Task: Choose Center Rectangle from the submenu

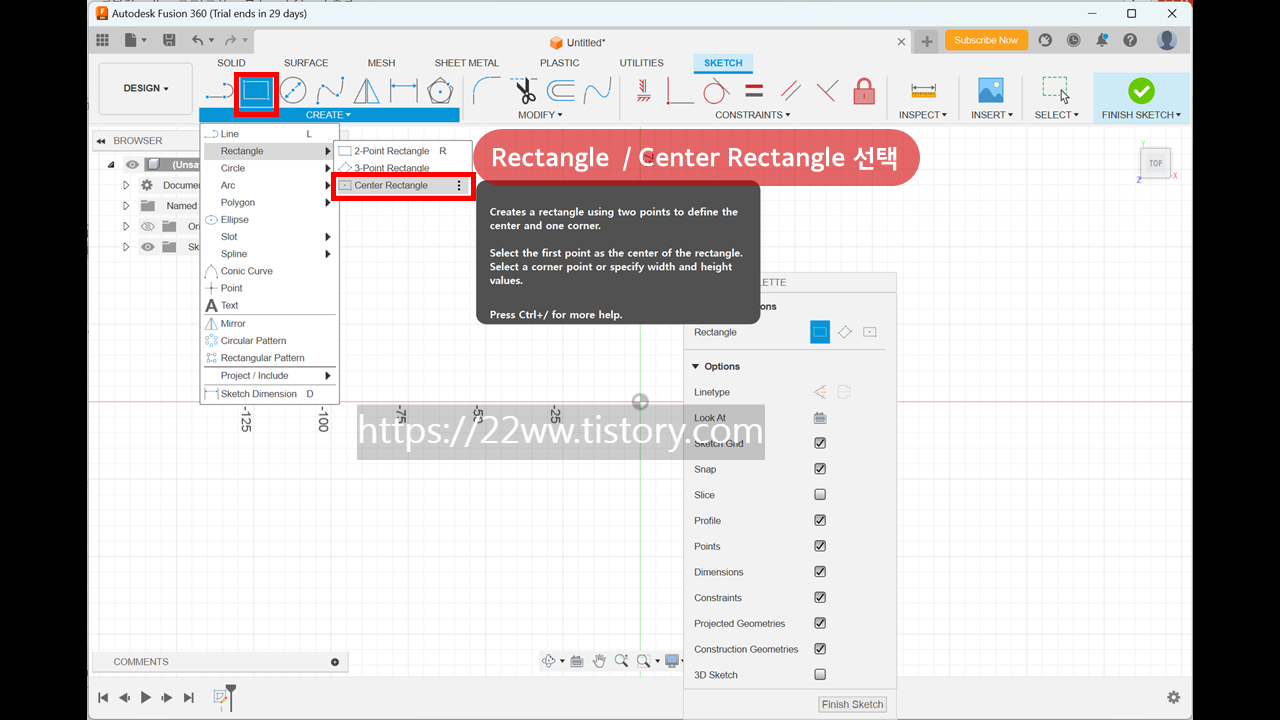Action: tap(402, 185)
